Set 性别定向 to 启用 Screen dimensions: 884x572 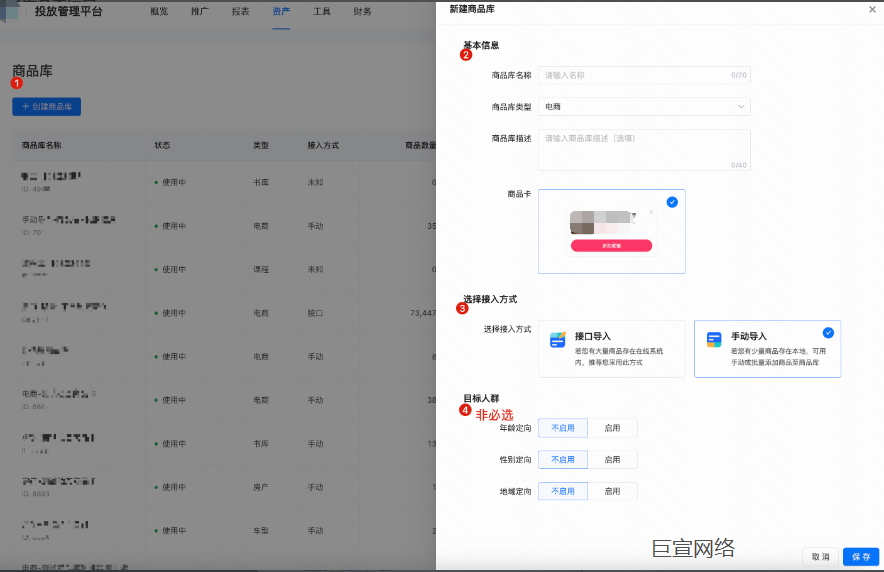tap(612, 460)
